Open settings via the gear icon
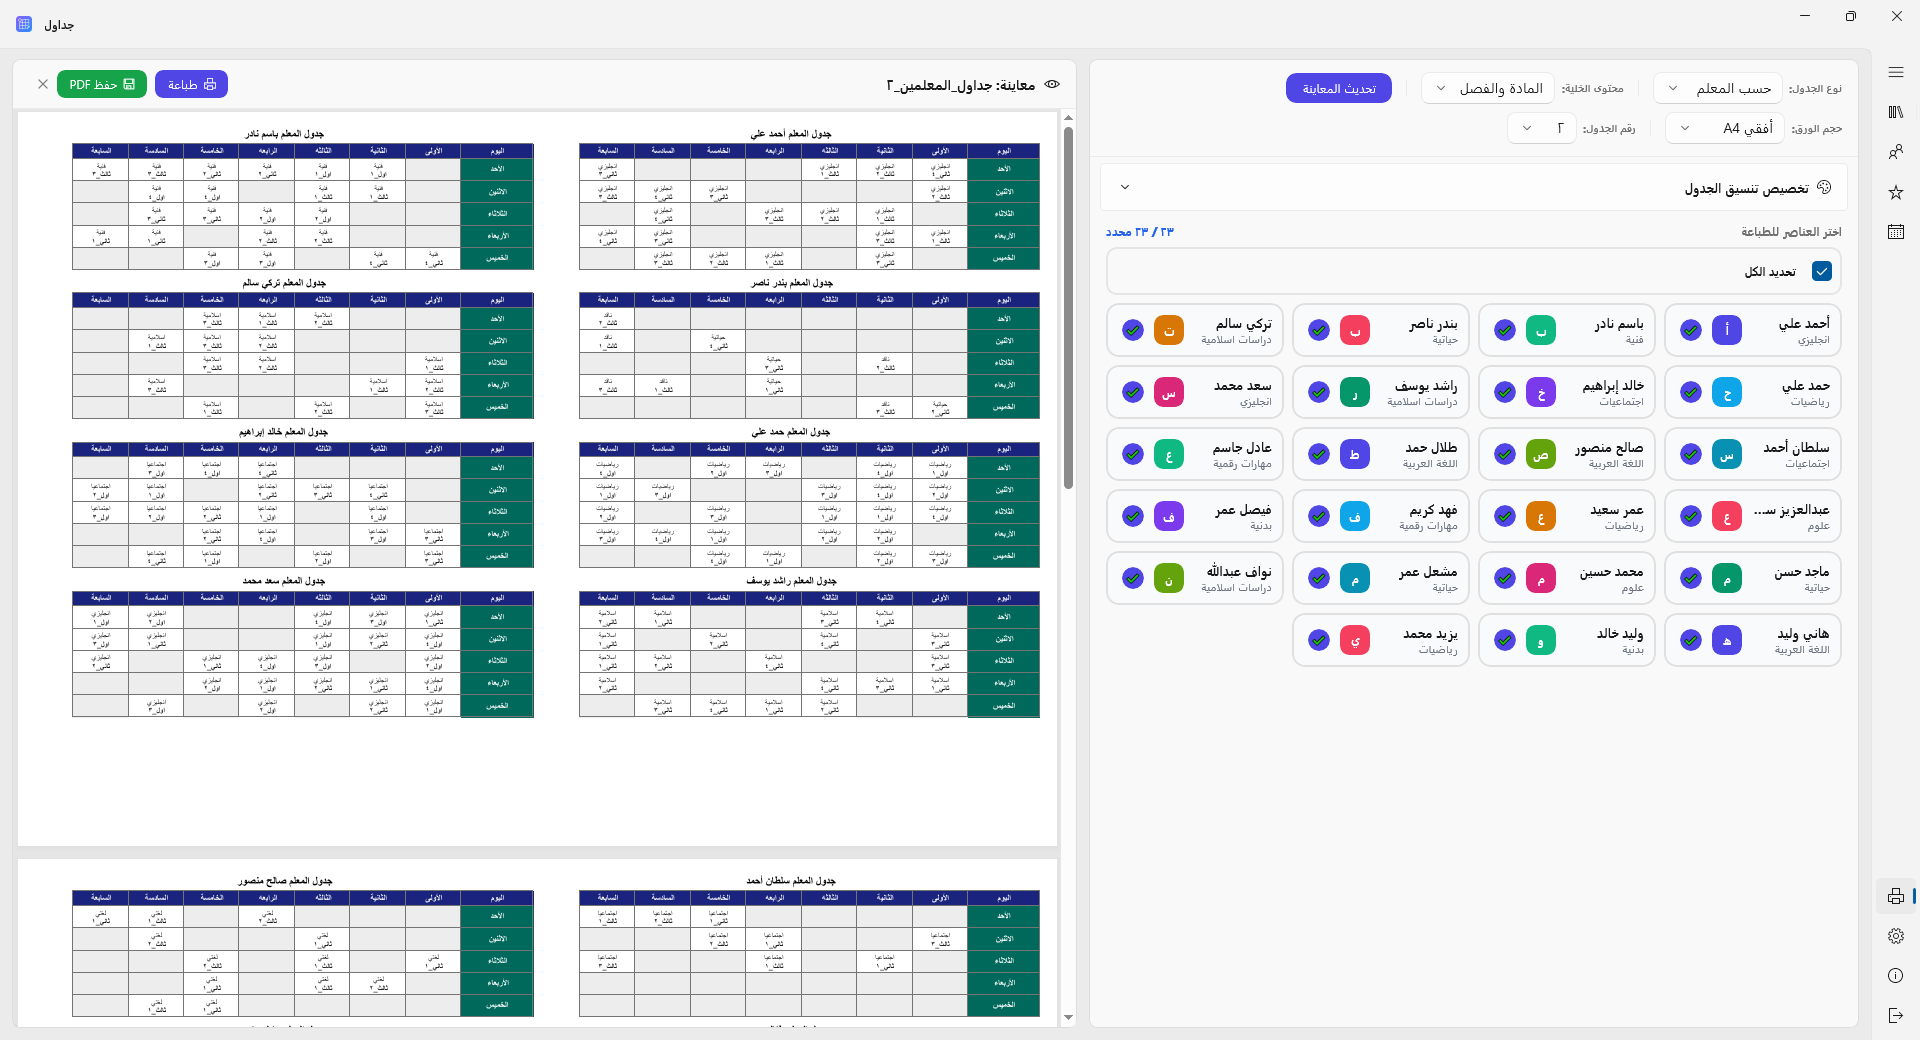The width and height of the screenshot is (1920, 1040). pyautogui.click(x=1895, y=936)
